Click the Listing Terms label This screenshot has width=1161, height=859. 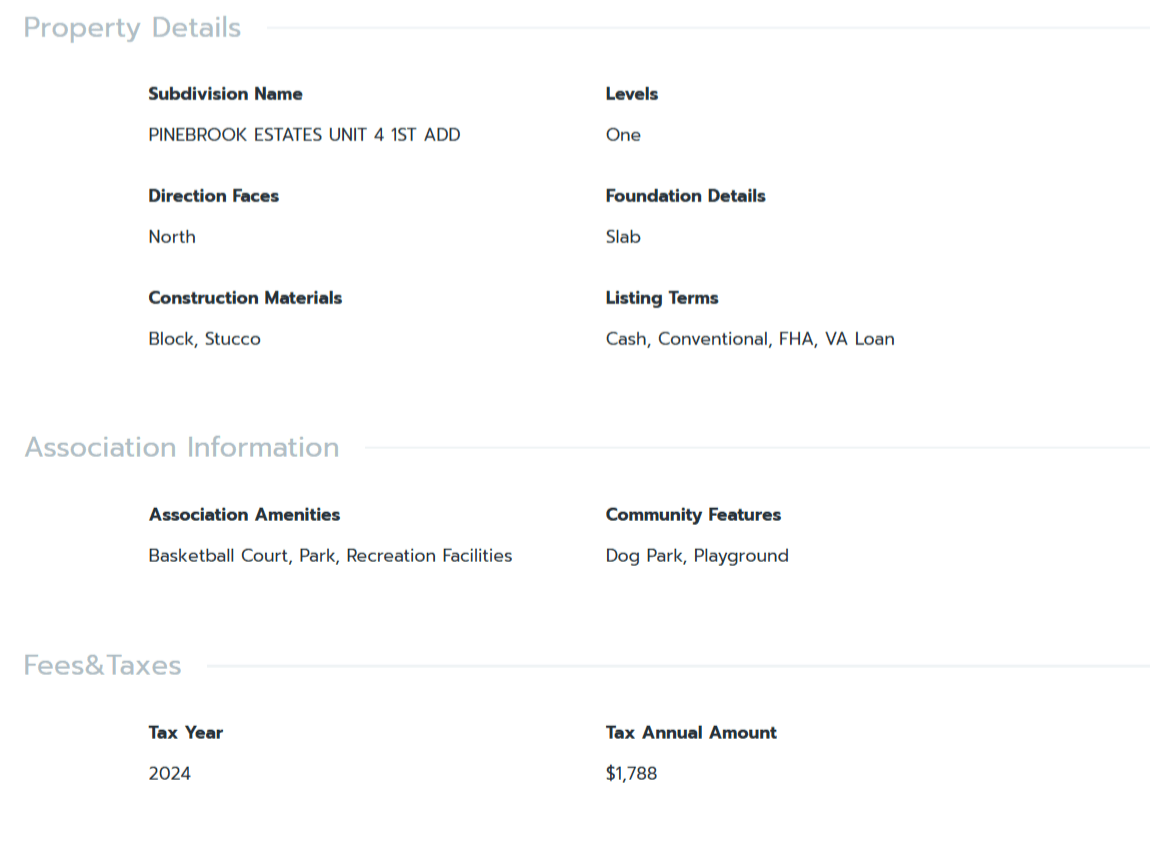661,298
